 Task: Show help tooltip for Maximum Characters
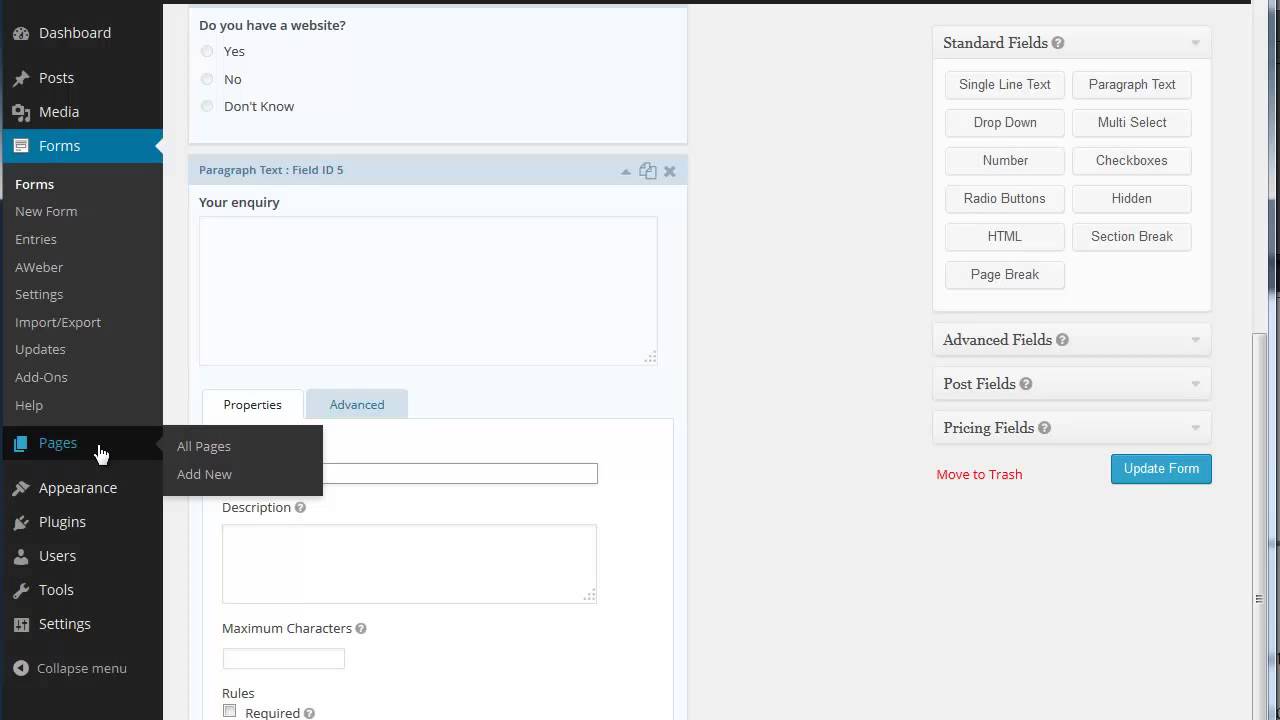point(361,629)
